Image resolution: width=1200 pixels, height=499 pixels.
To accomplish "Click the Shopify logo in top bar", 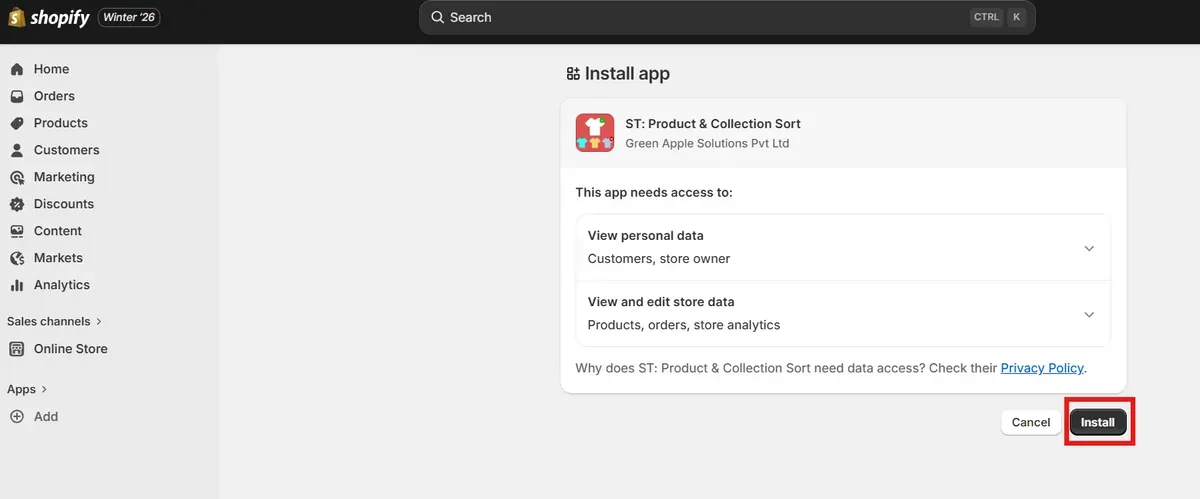I will [49, 18].
